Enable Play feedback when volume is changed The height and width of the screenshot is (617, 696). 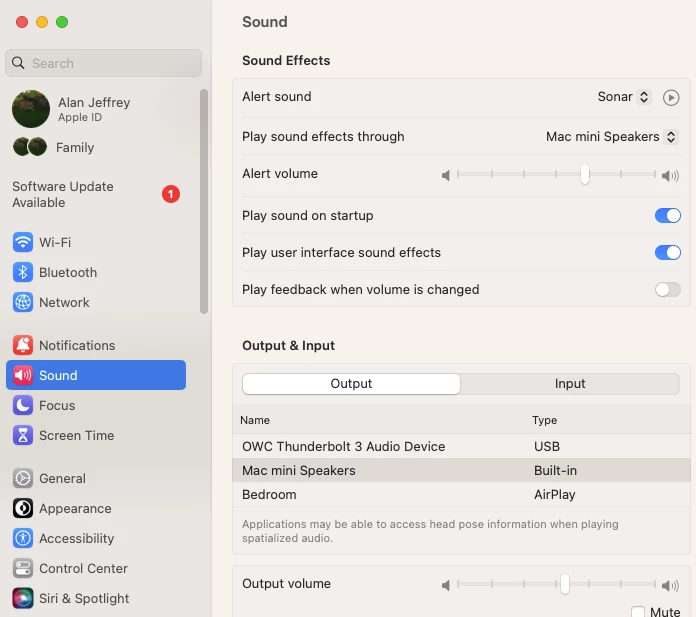[668, 290]
